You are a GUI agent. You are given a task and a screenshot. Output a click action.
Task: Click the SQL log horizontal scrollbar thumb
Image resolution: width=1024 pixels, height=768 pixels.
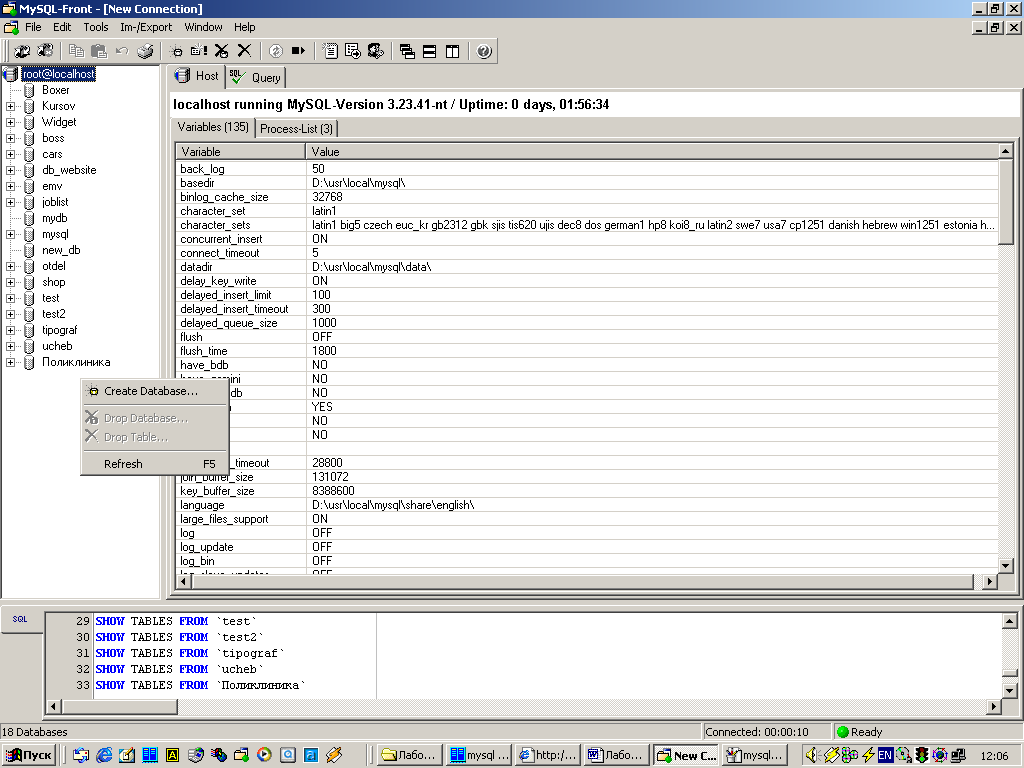[x=120, y=706]
